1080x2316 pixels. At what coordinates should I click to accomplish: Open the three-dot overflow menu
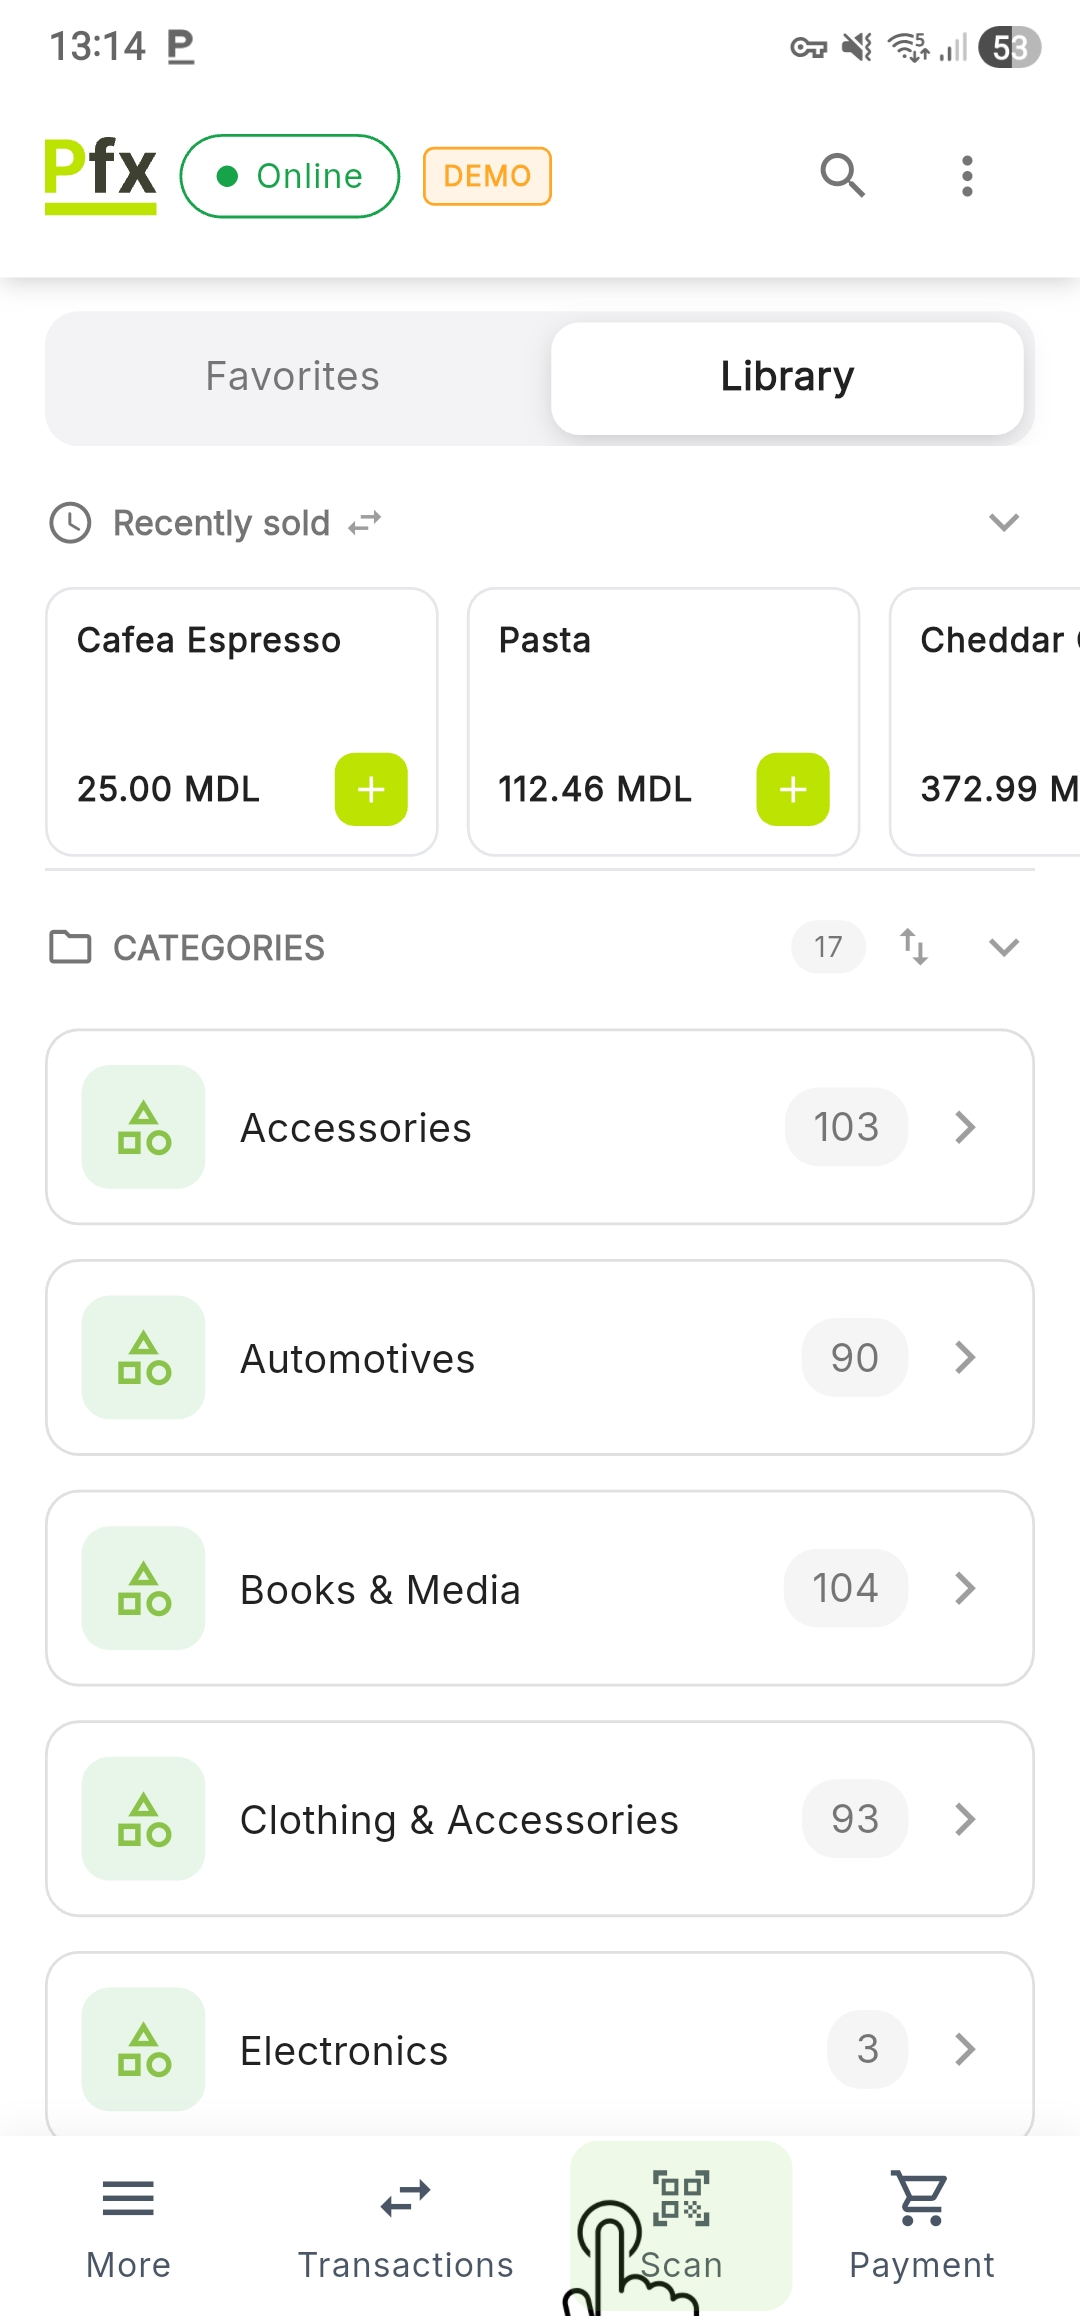click(966, 176)
